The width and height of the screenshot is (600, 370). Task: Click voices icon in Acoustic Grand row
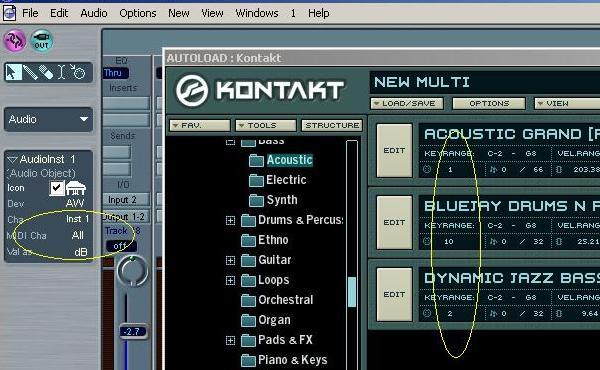point(494,169)
